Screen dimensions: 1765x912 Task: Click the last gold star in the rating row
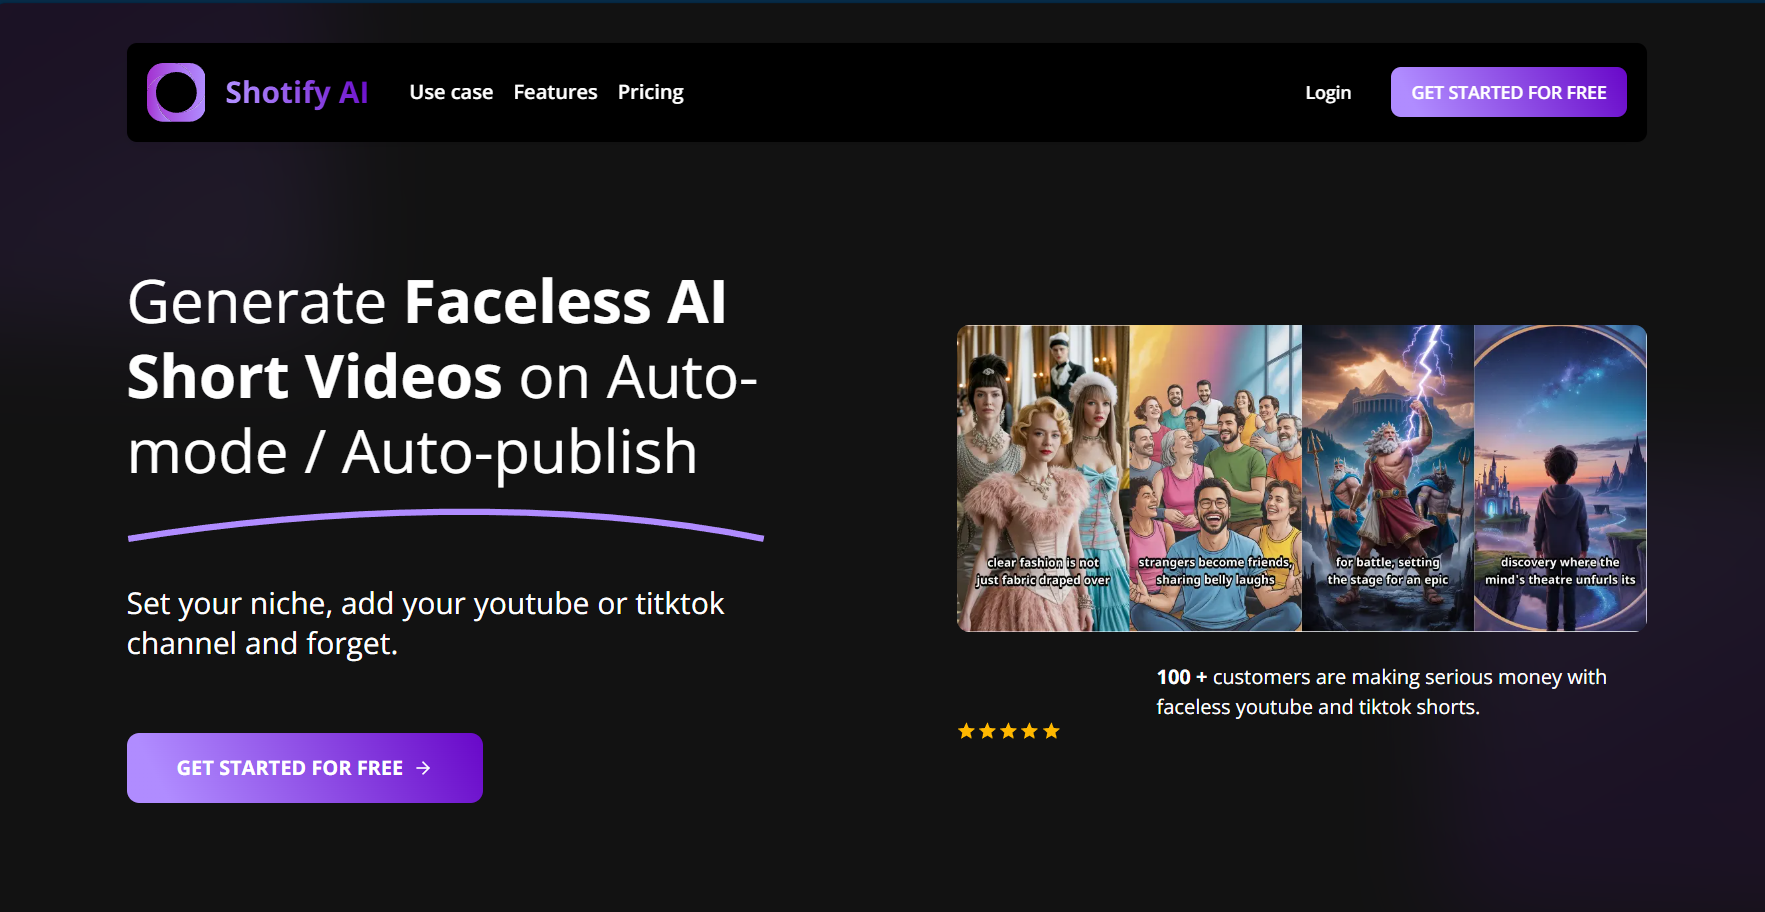pos(1051,730)
